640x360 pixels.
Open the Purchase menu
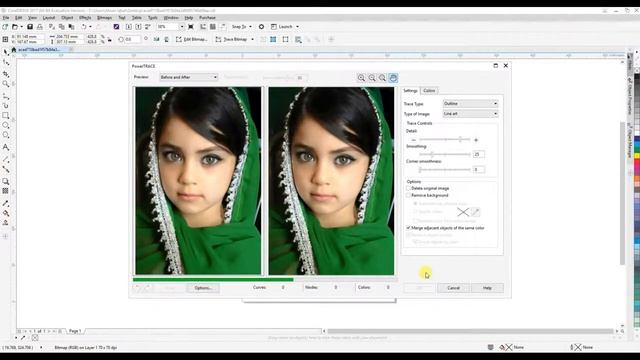tap(207, 18)
